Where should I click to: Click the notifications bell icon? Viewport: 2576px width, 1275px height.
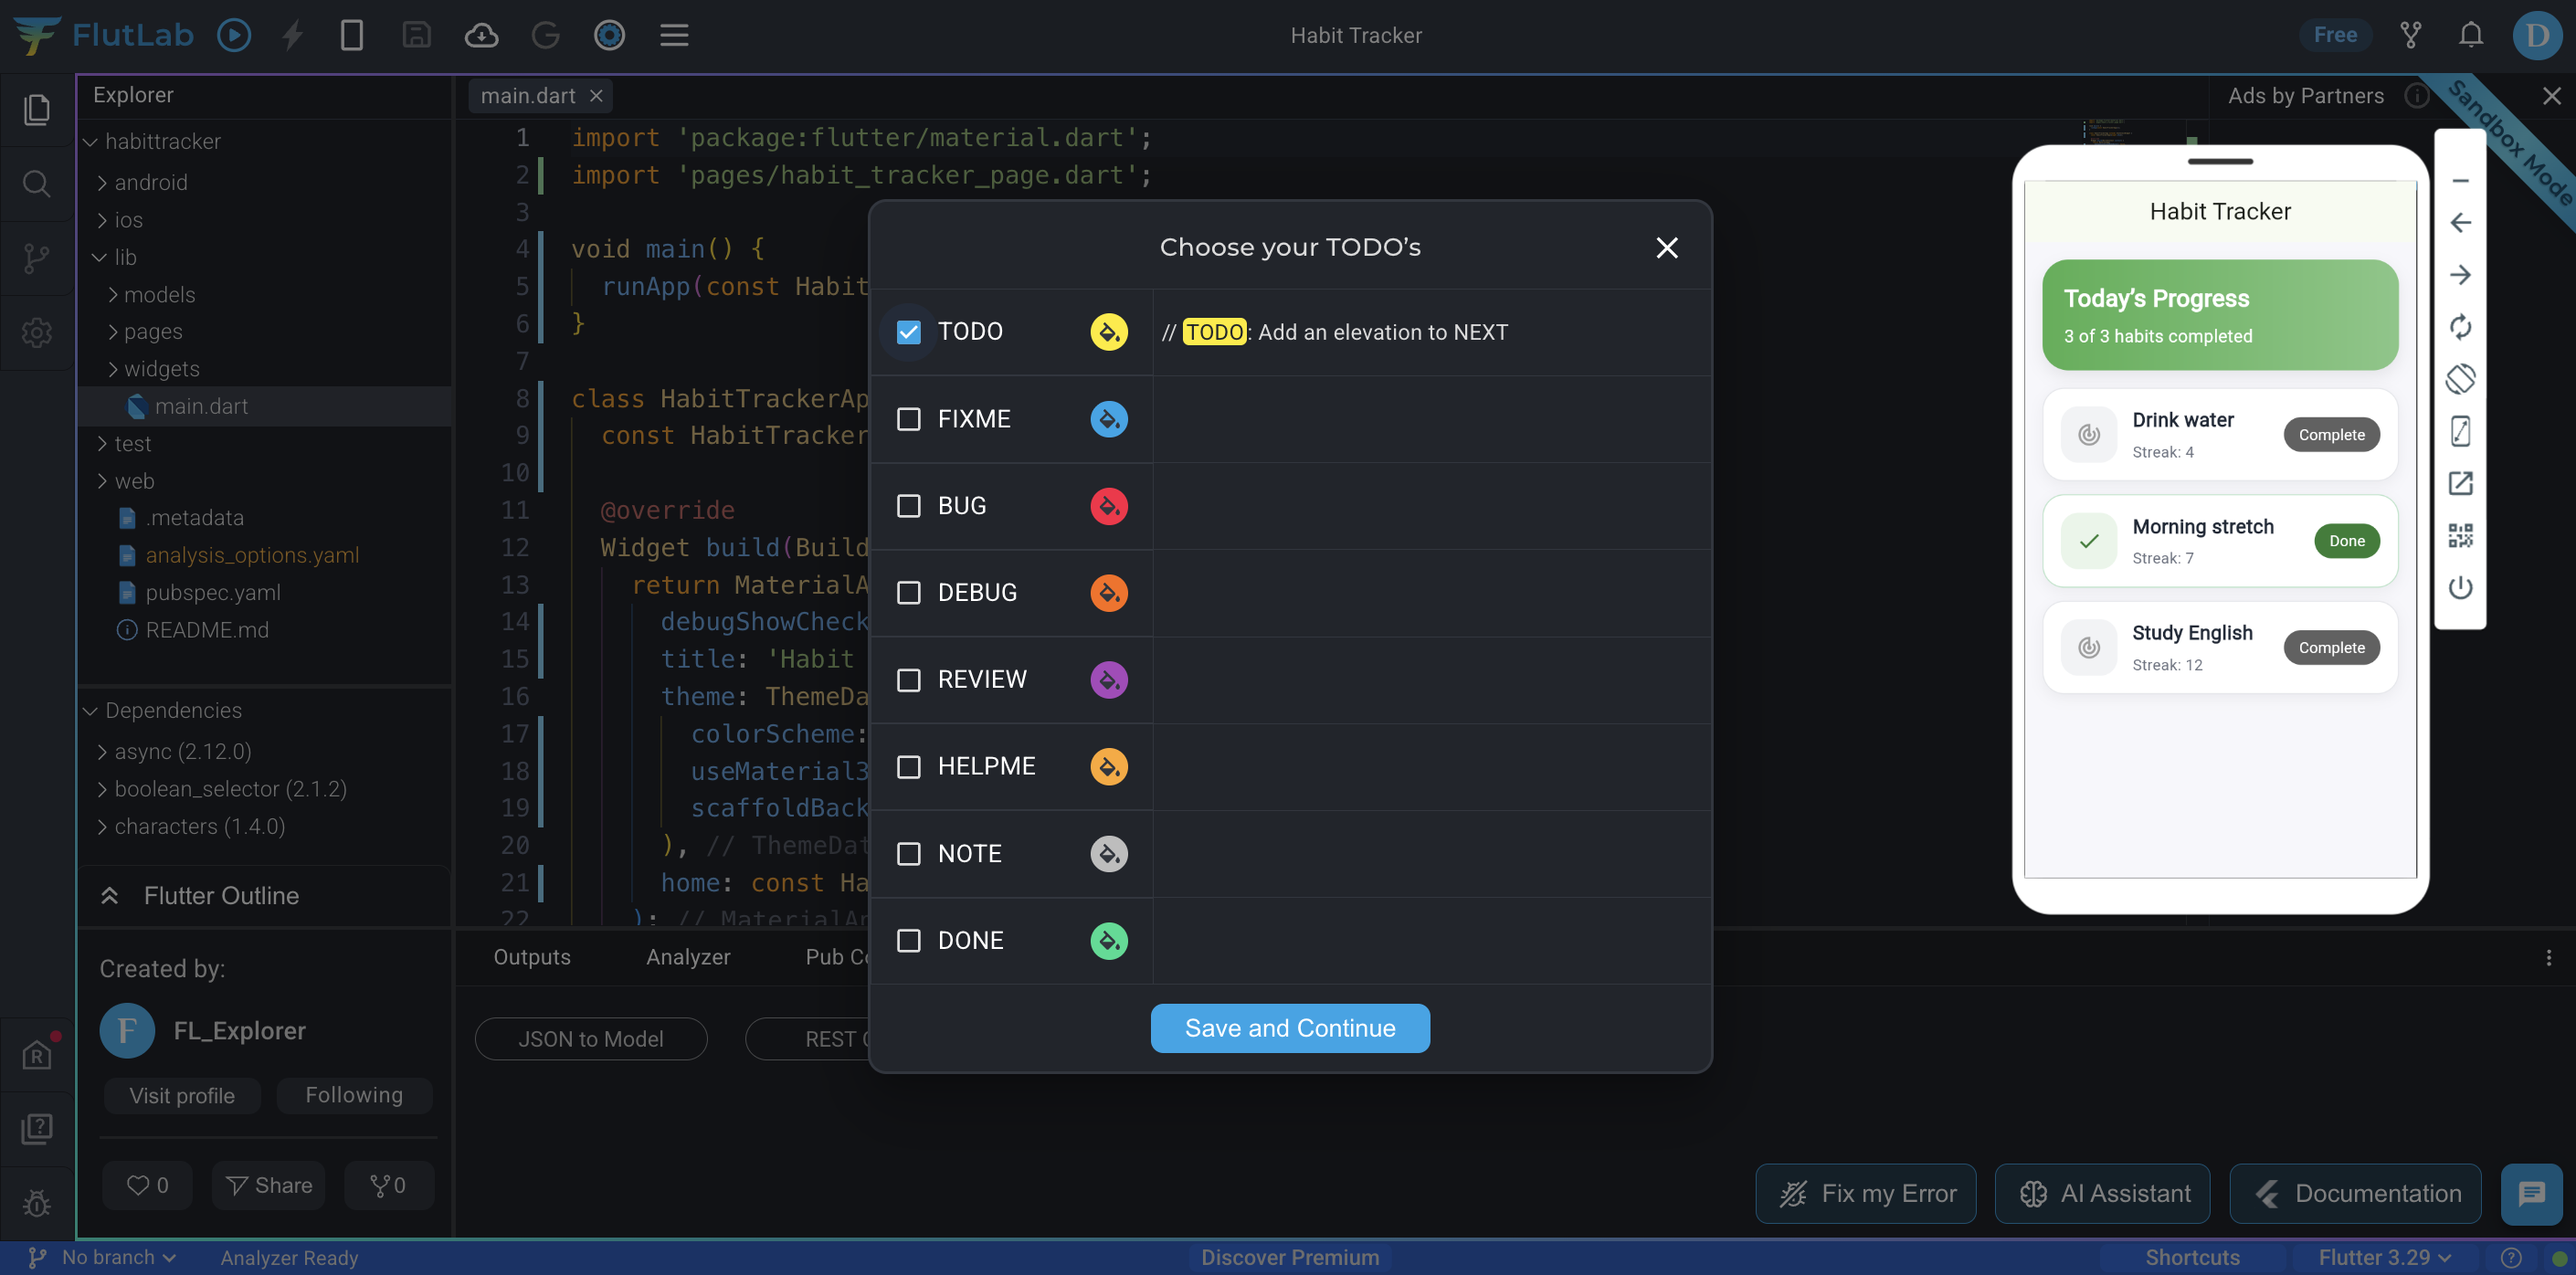[2470, 35]
